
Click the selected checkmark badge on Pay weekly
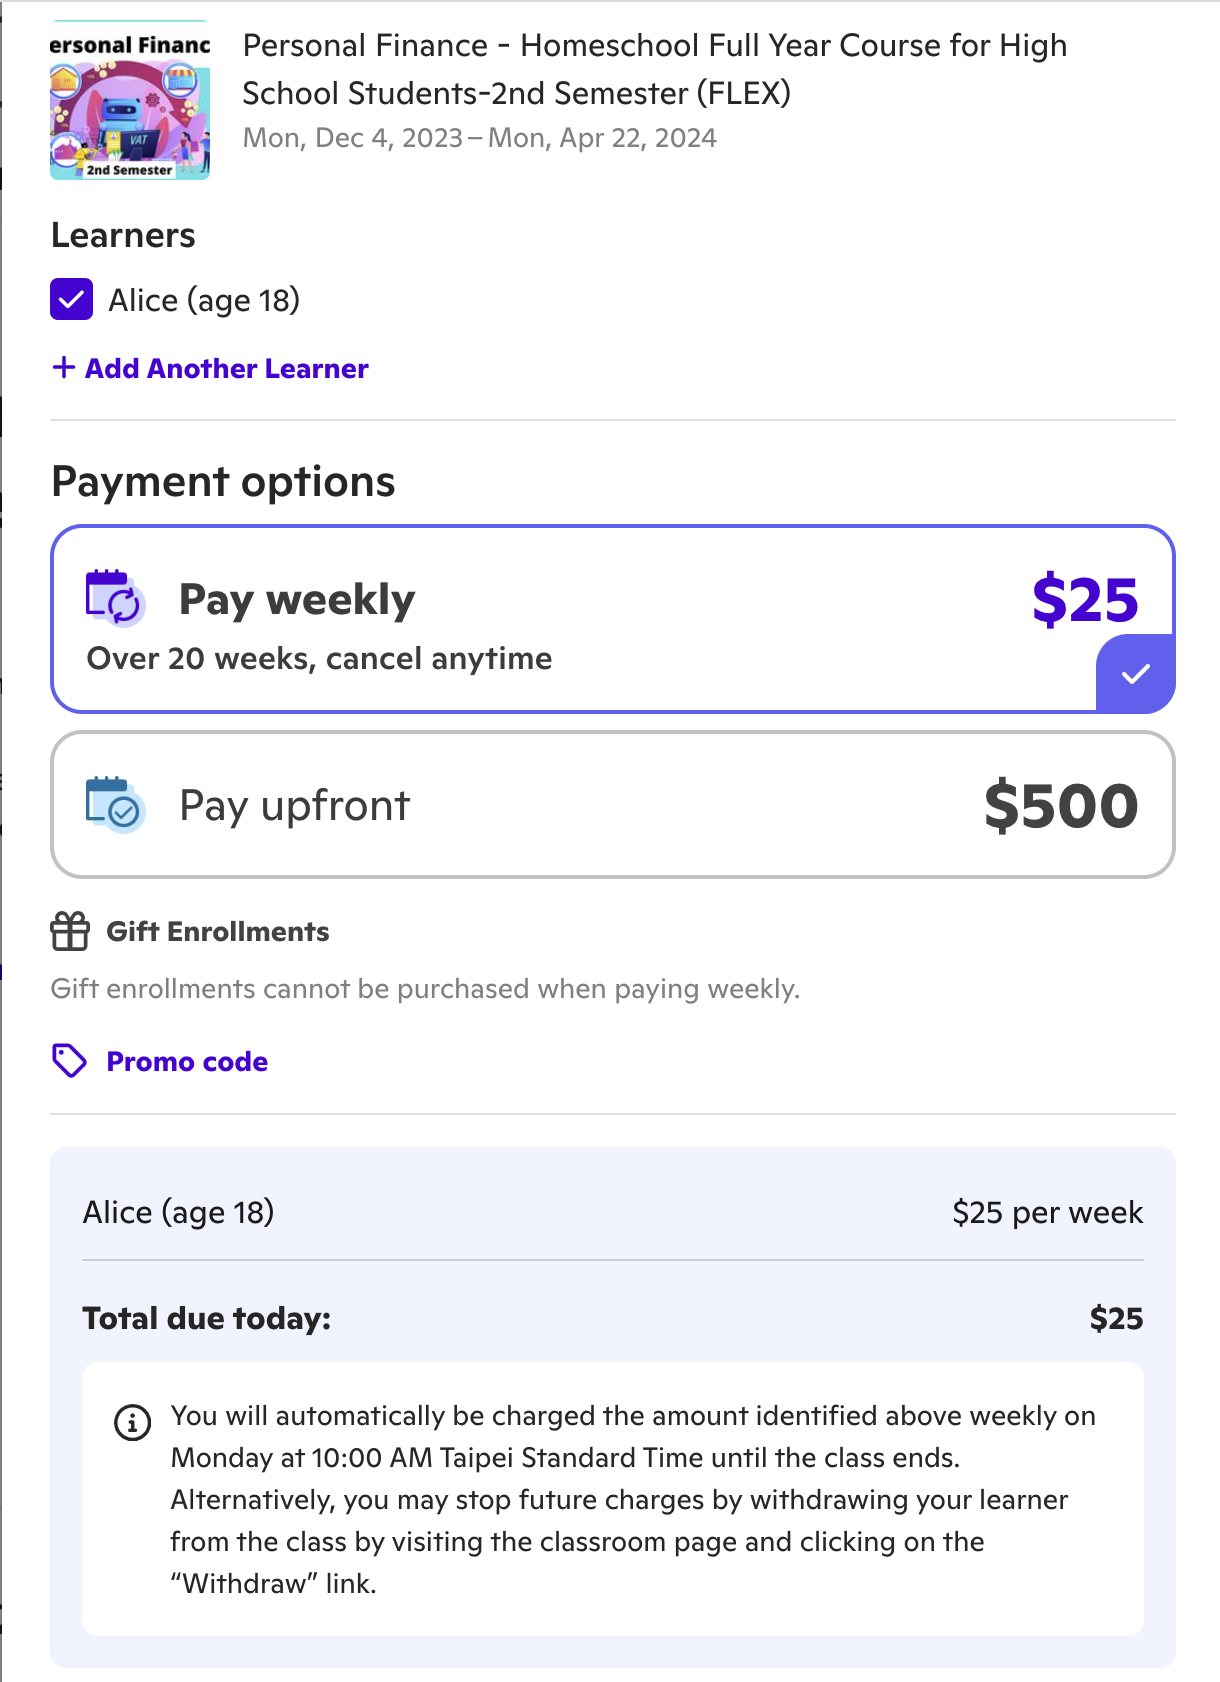[x=1135, y=674]
